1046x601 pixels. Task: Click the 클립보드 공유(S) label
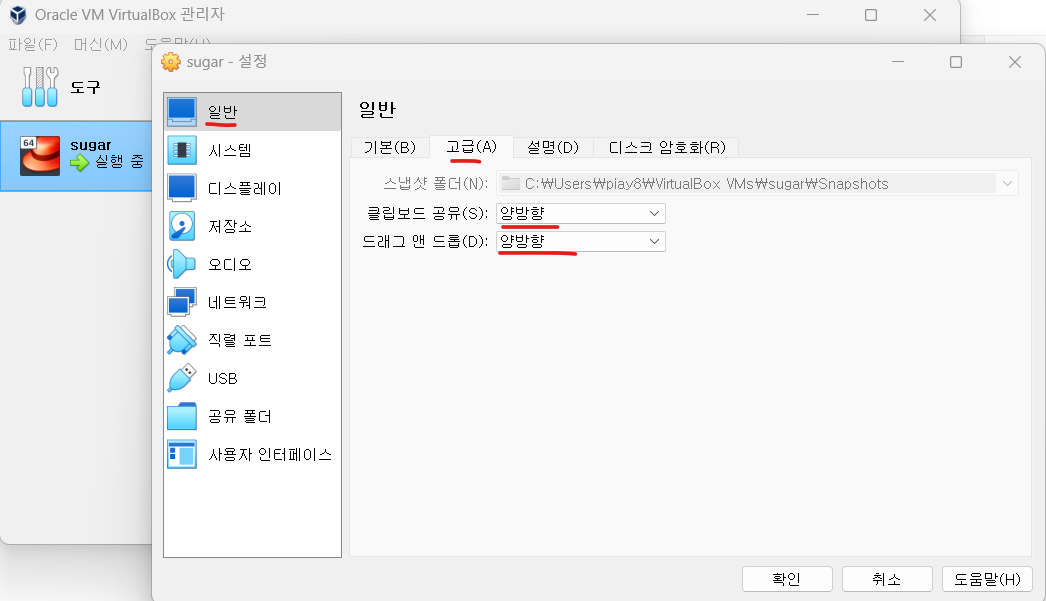(x=428, y=213)
